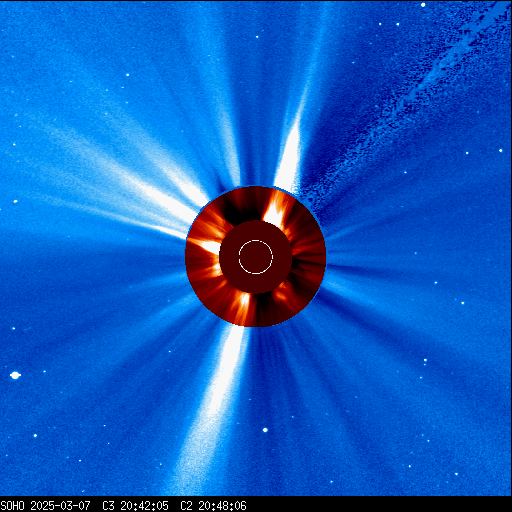
Task: Select the bright star below the southern streamer
Action: point(265,430)
